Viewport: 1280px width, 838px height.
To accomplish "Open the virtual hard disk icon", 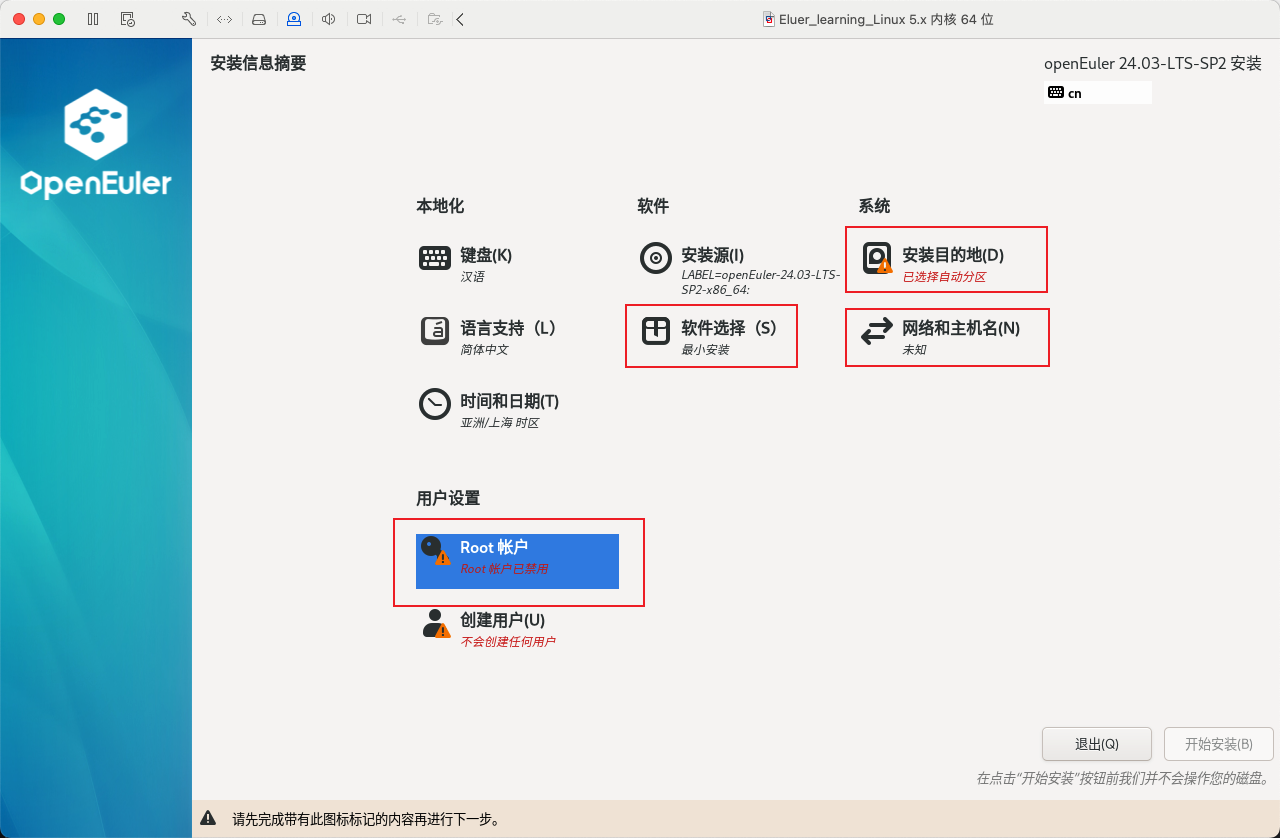I will [x=259, y=18].
